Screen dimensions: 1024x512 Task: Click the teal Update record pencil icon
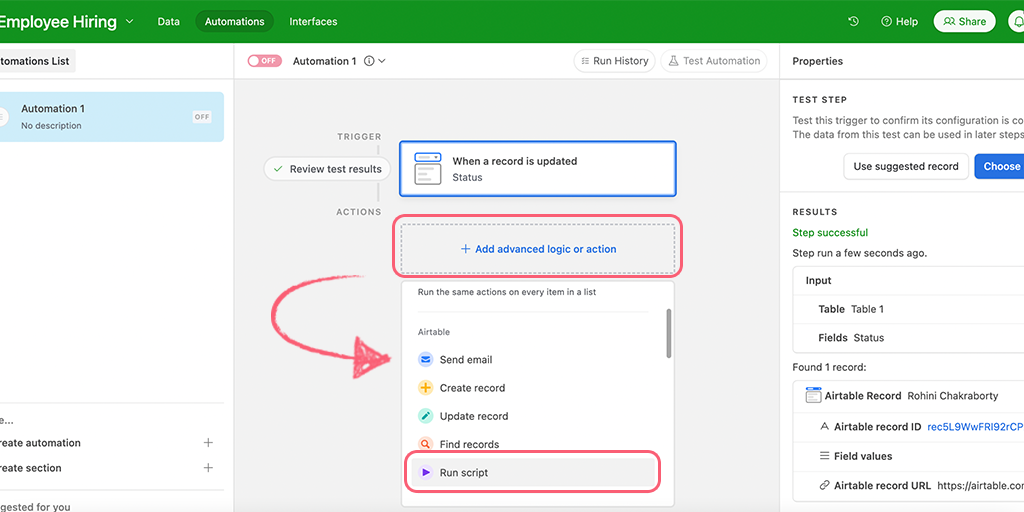click(x=425, y=416)
